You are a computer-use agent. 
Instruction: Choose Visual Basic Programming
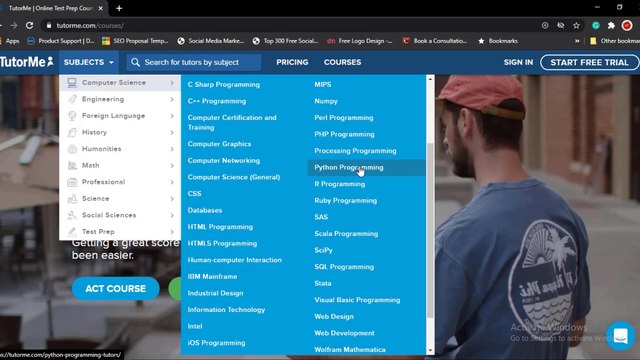click(357, 300)
